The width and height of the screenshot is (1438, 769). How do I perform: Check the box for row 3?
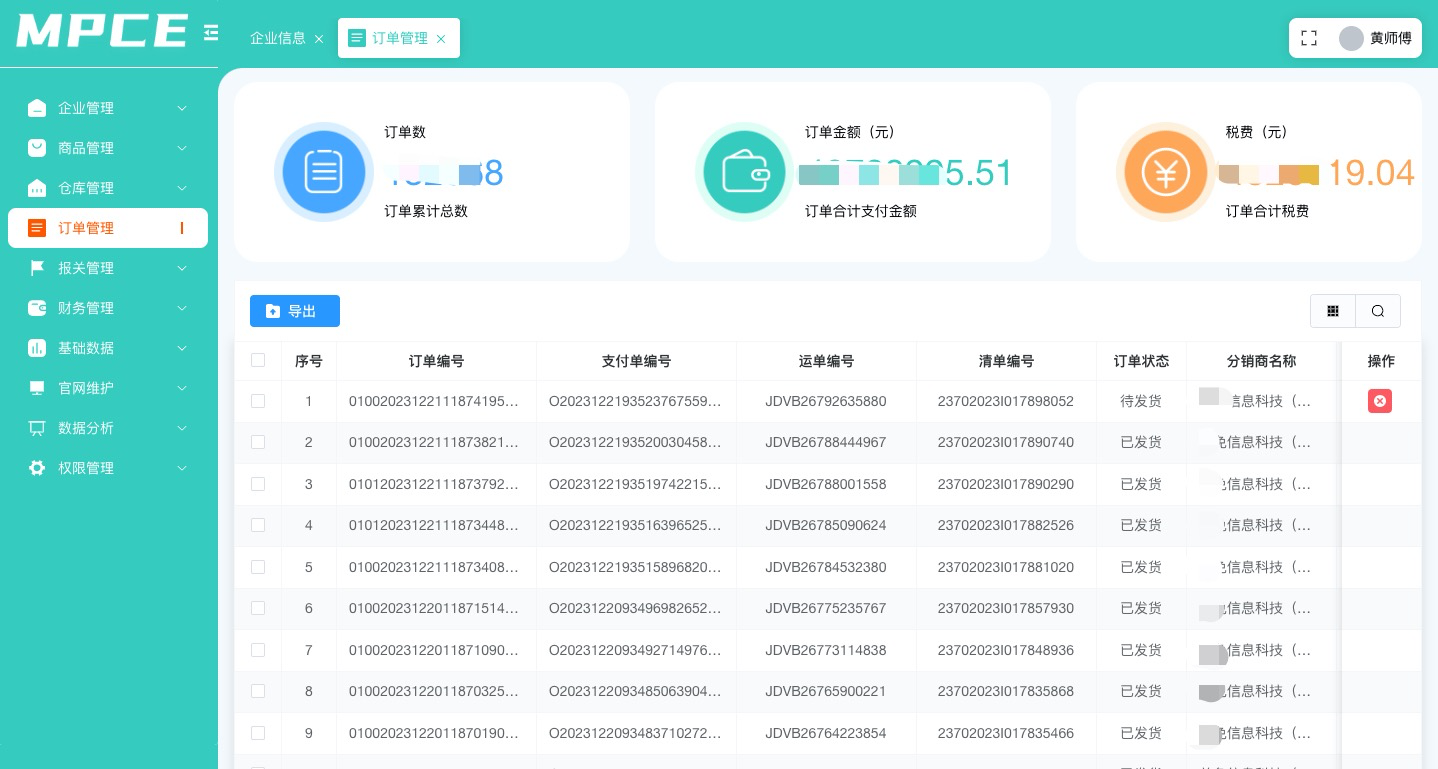258,484
